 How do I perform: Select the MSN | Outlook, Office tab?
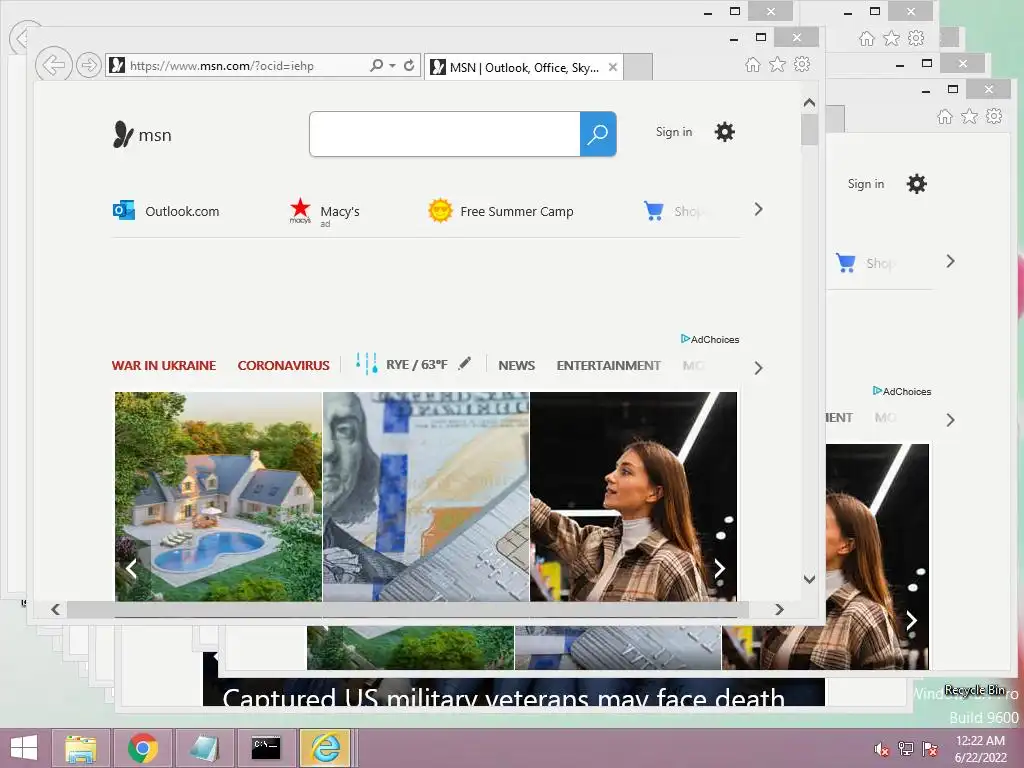coord(524,67)
